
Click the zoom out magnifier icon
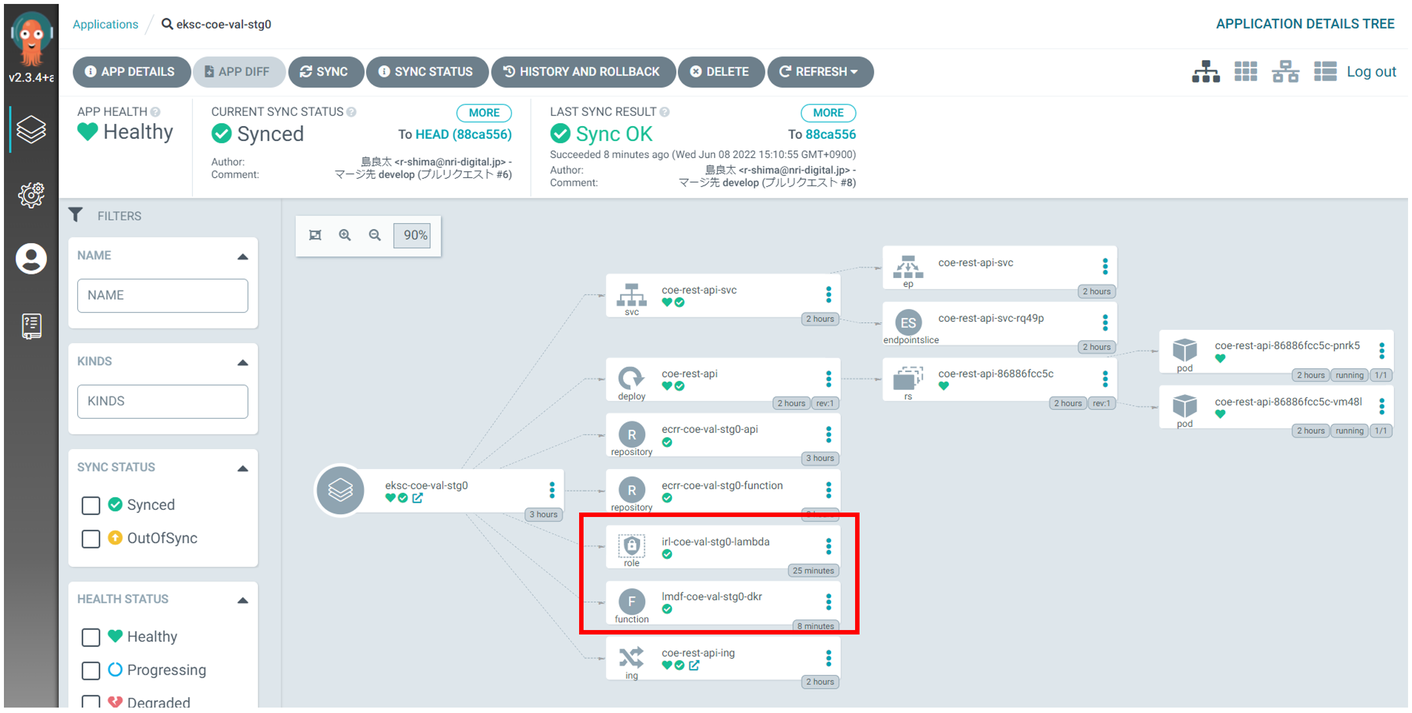point(375,236)
